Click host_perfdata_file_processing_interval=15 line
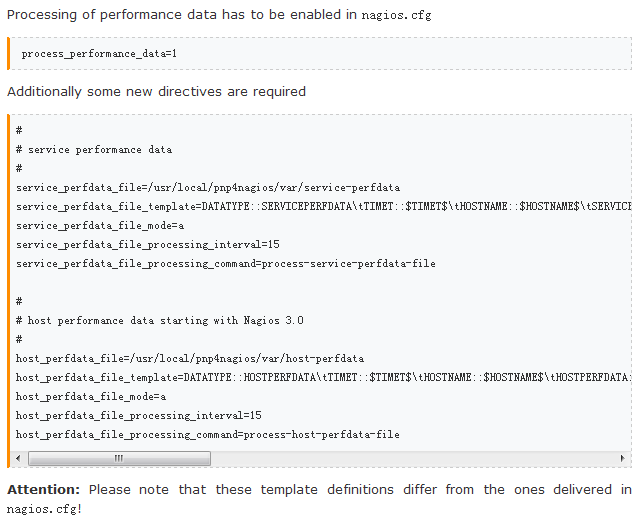This screenshot has width=642, height=520. (x=138, y=415)
